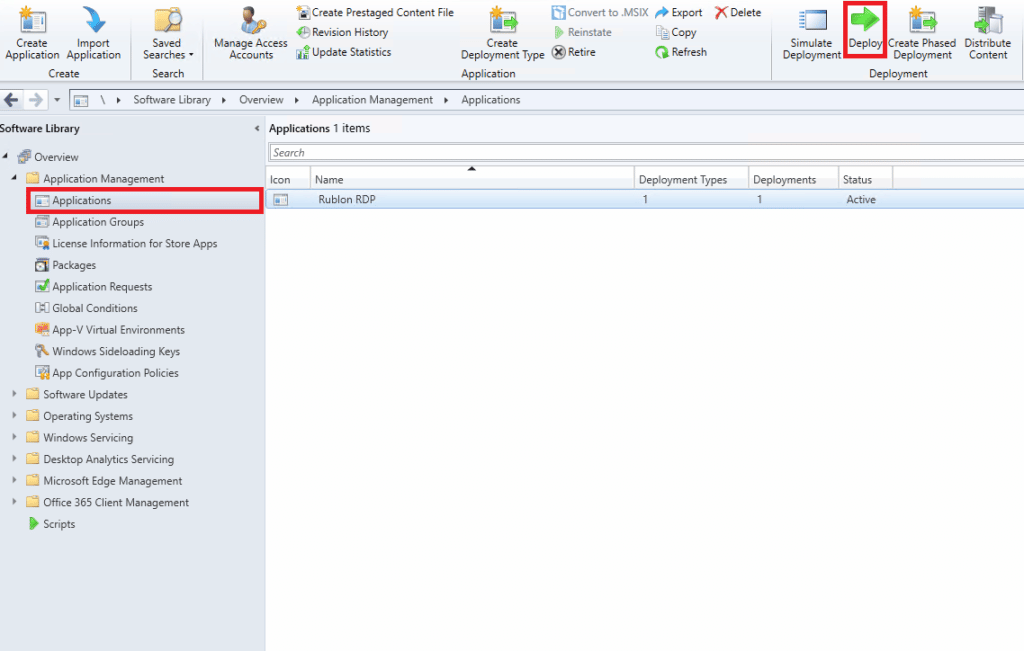
Task: Click the Search input field
Action: click(x=640, y=153)
